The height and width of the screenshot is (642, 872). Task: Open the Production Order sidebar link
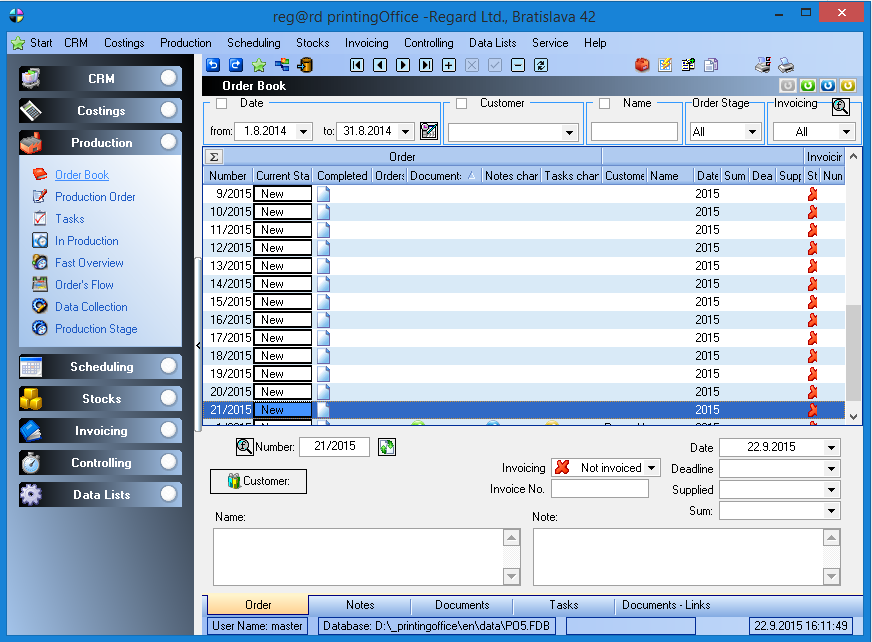click(x=95, y=197)
